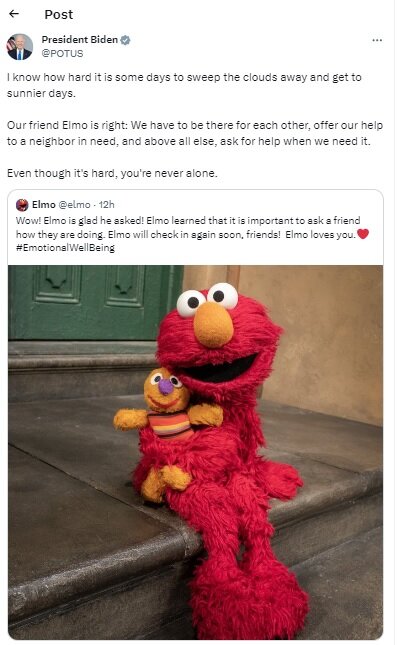Image resolution: width=397 pixels, height=645 pixels.
Task: Click "you're never alone" closing line
Action: tap(112, 173)
